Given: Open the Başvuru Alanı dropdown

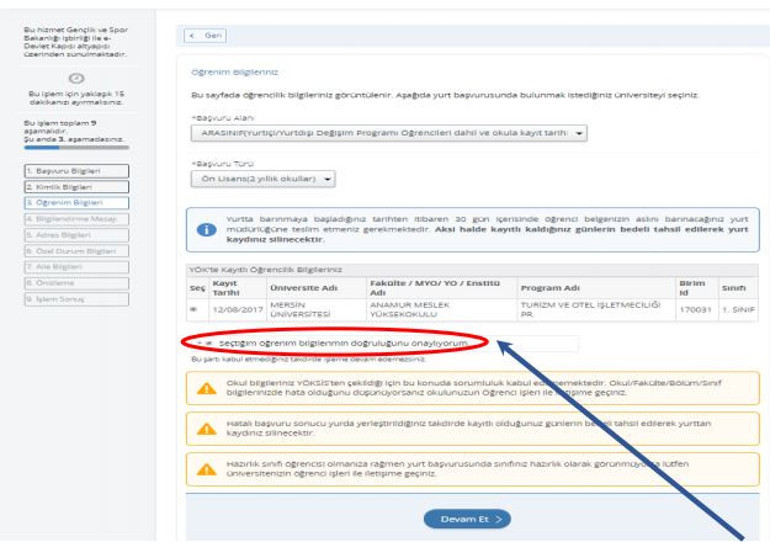Looking at the screenshot, I should (389, 132).
